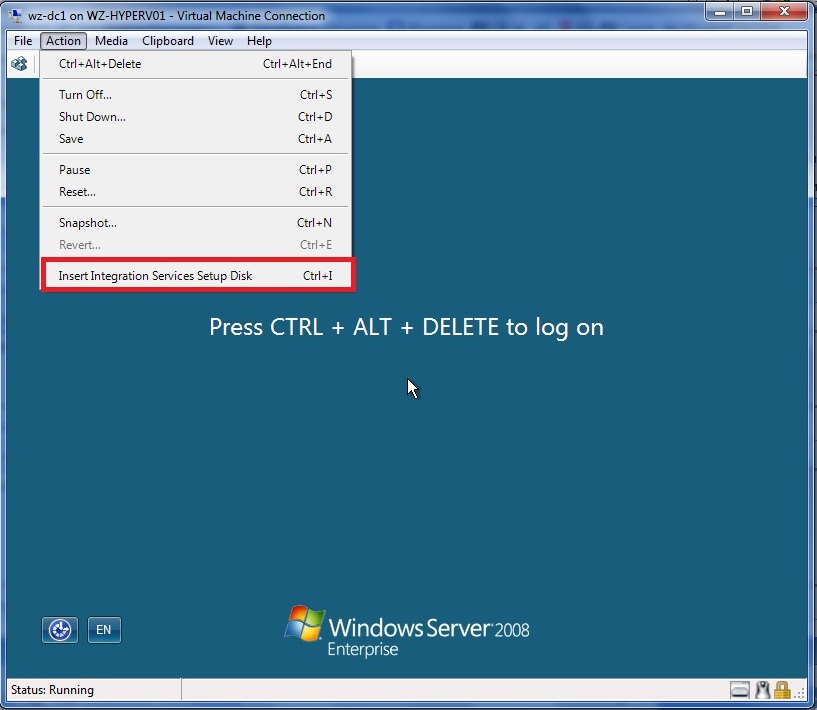Click the mouse status icon
Screen dimensions: 817x710
[x=763, y=690]
